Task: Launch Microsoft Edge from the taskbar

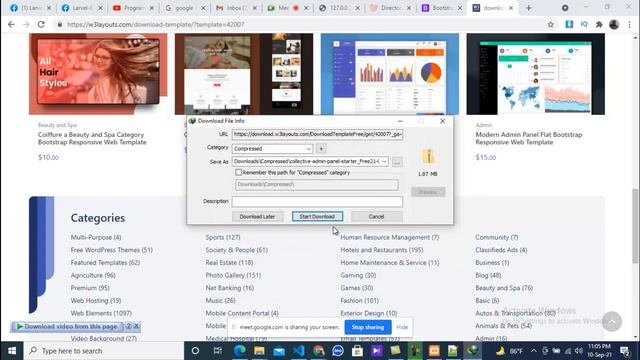Action: [240, 351]
